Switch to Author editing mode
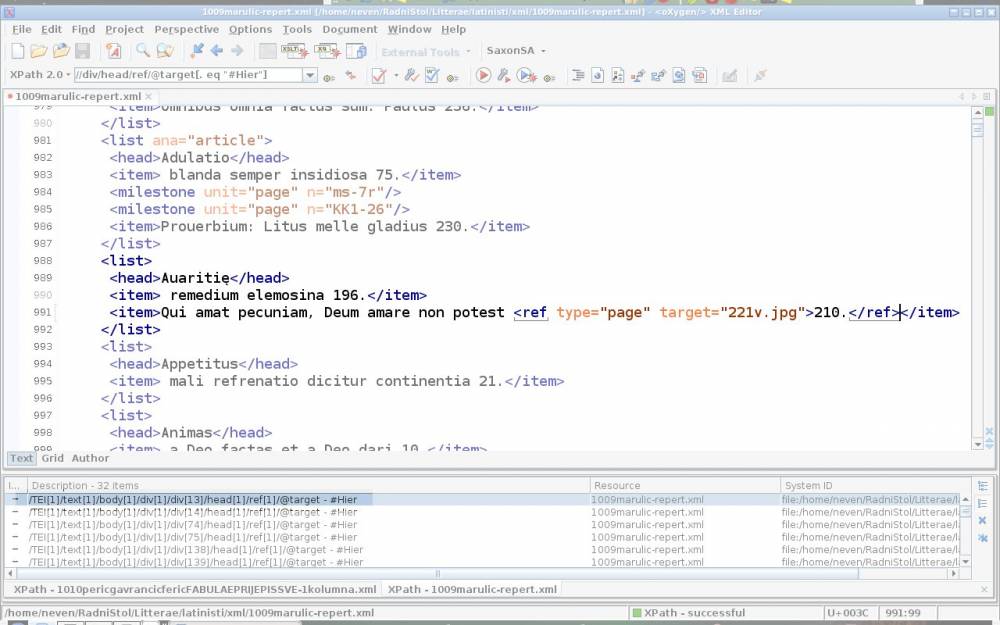Viewport: 1000px width, 625px height. click(90, 458)
